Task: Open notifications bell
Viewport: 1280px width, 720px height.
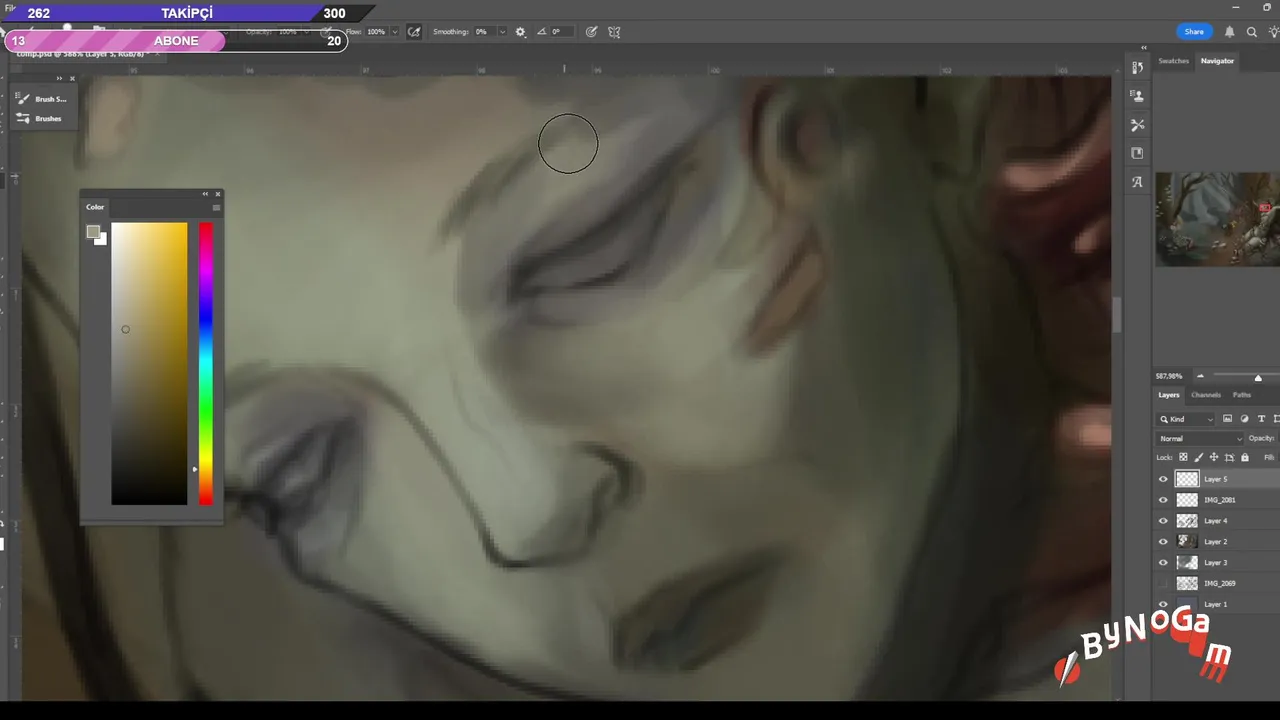Action: pyautogui.click(x=1229, y=32)
